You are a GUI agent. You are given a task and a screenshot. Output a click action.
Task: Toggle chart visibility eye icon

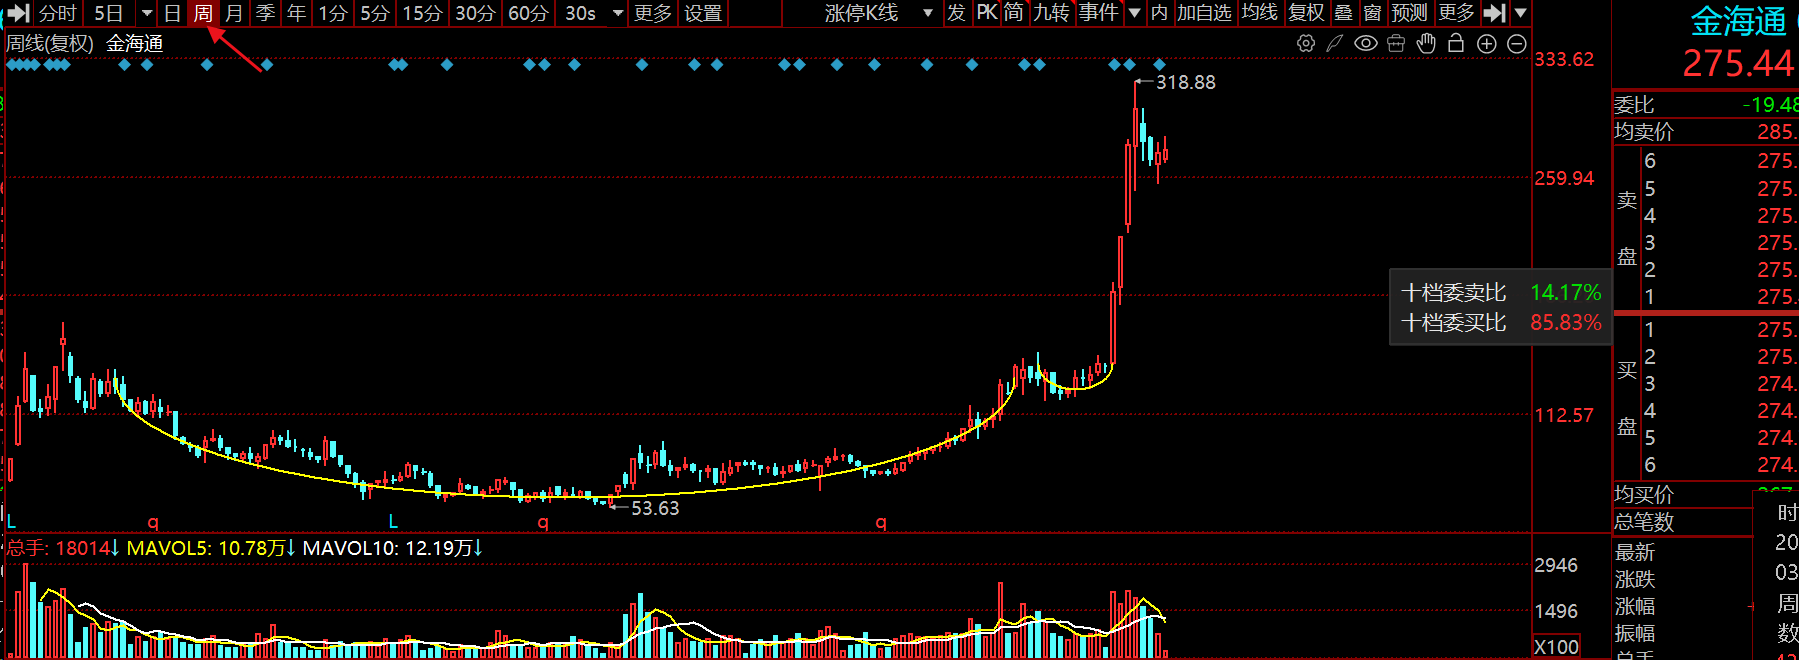tap(1365, 43)
